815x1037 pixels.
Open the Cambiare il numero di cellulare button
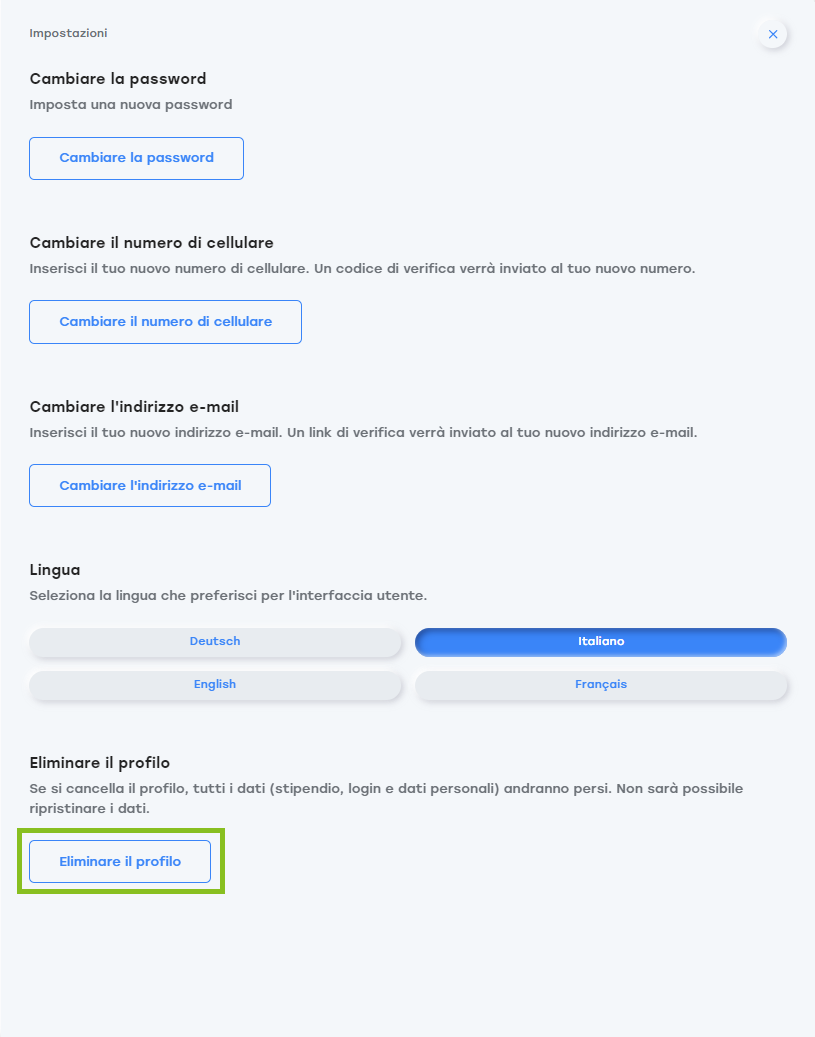tap(165, 322)
